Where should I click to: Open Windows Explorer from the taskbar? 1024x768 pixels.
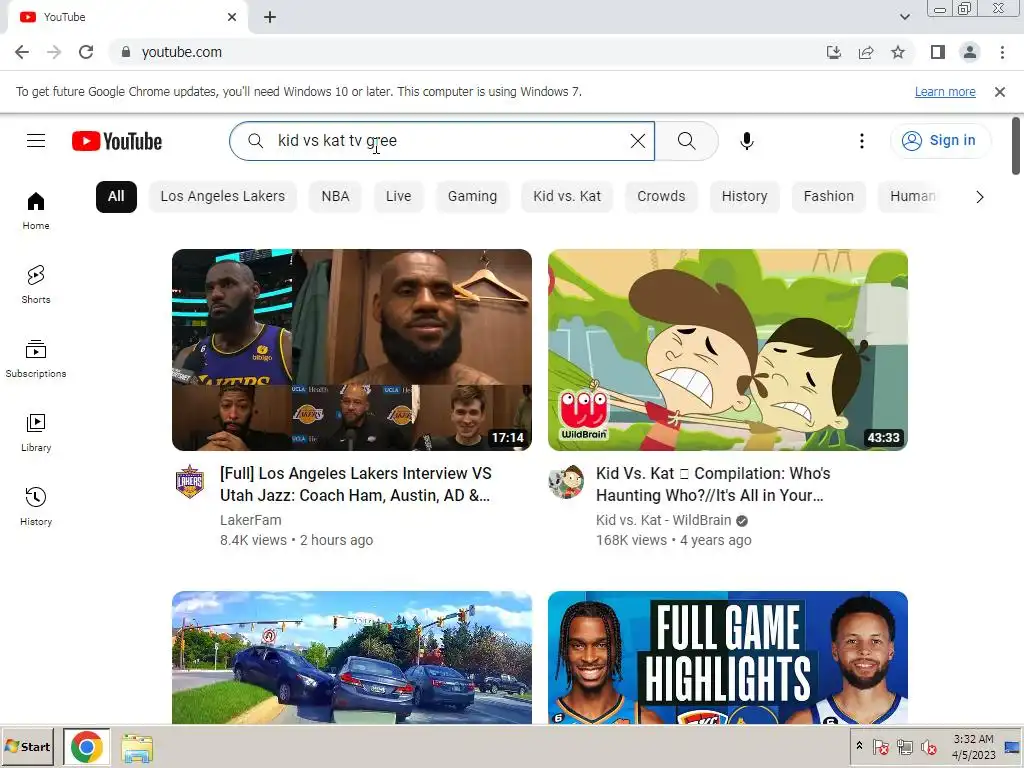(136, 748)
